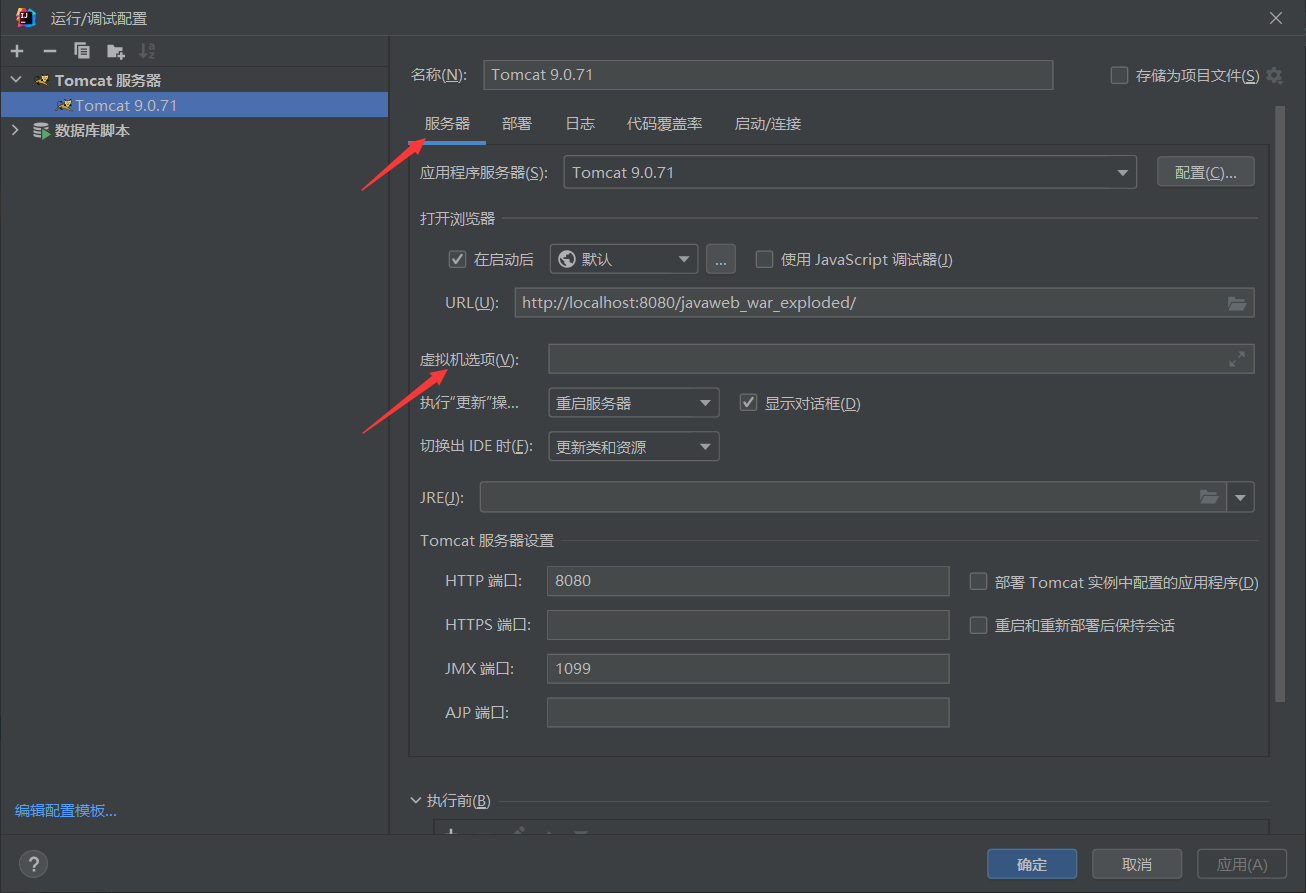Select Tomcat 9.0.71 configuration in tree

pyautogui.click(x=194, y=105)
